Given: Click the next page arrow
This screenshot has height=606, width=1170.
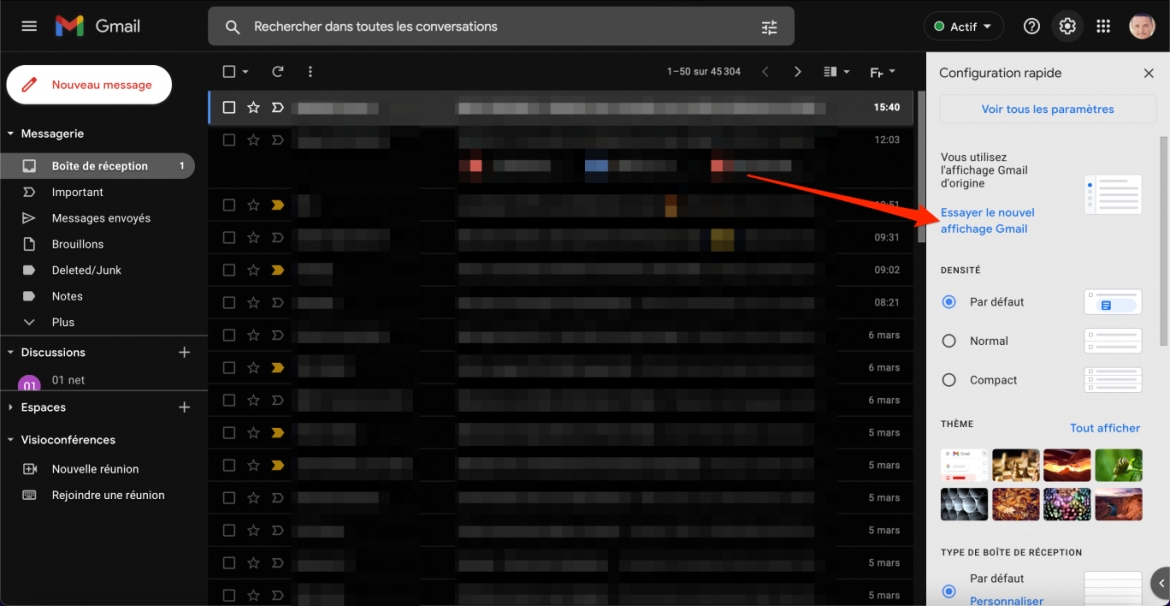Looking at the screenshot, I should point(797,72).
